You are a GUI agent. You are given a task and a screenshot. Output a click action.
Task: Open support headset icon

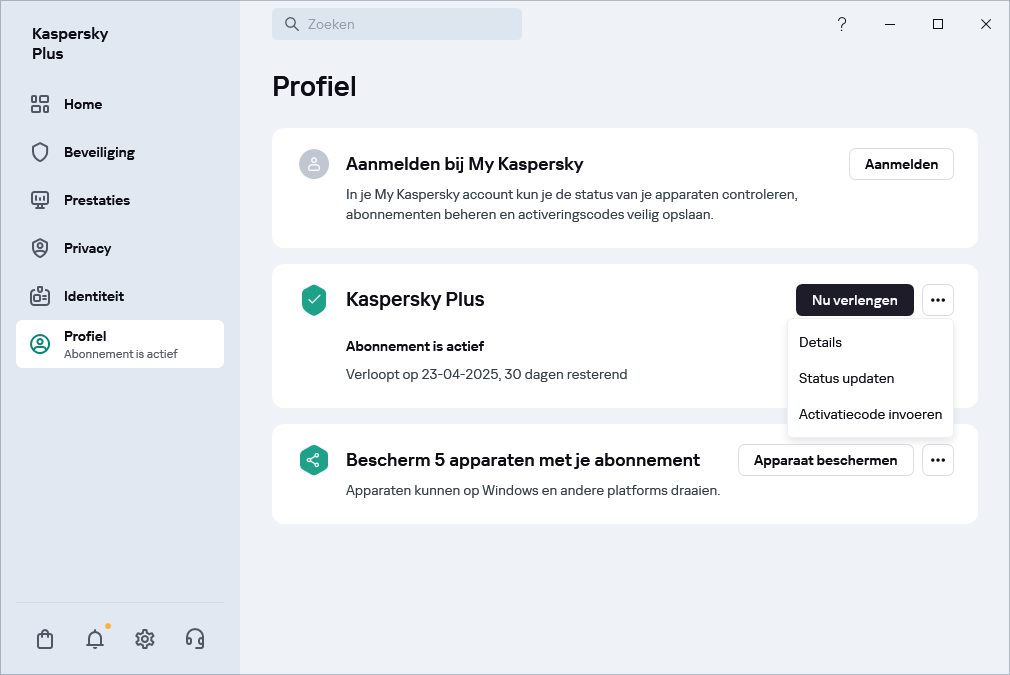pos(195,639)
